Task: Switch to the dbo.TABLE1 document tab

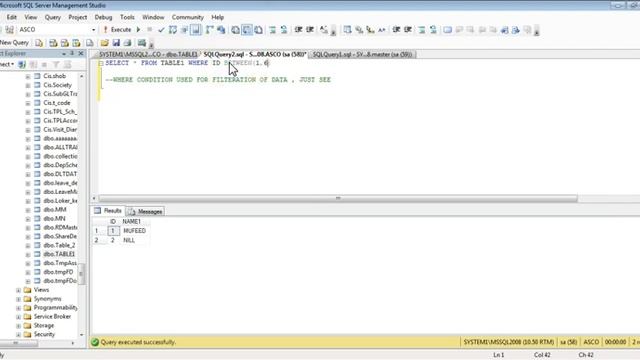Action: [148, 54]
